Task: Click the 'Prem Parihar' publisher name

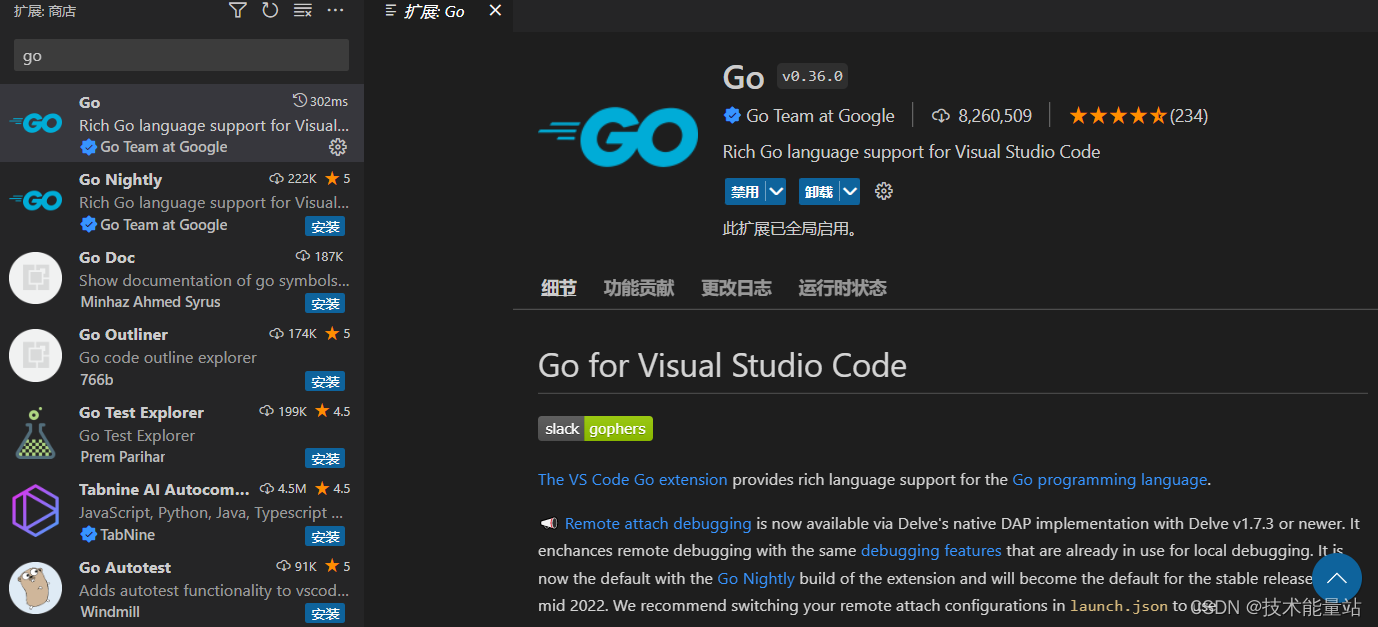Action: 123,457
